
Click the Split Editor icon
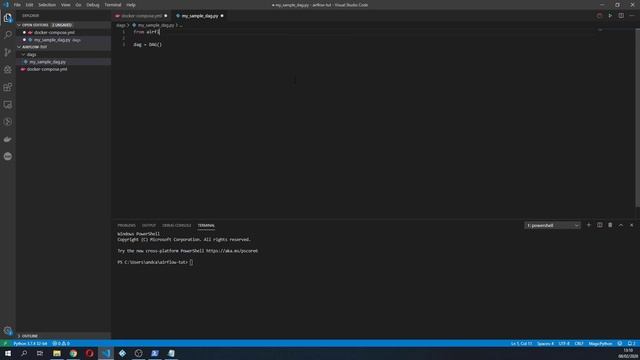click(621, 16)
